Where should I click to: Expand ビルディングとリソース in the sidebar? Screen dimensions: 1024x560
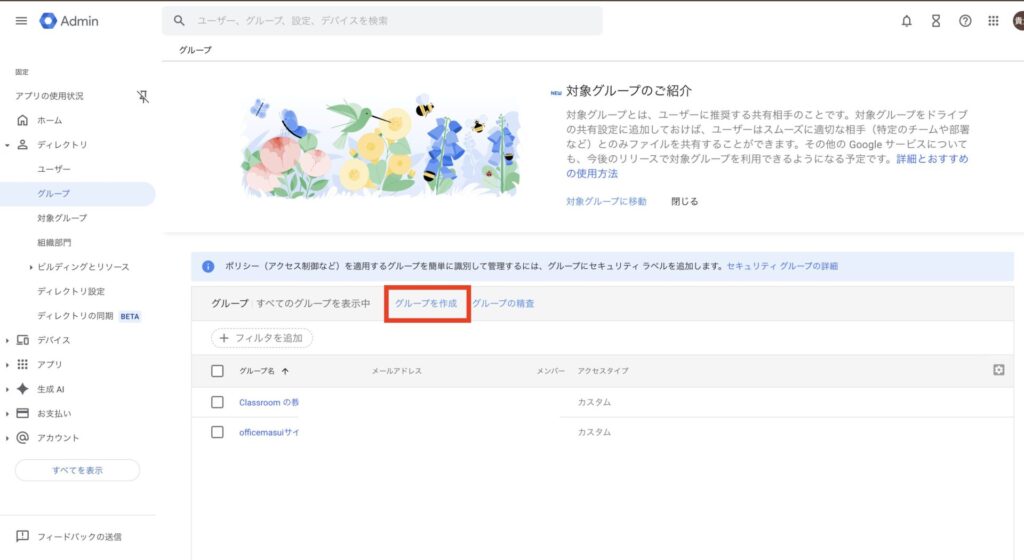[31, 267]
